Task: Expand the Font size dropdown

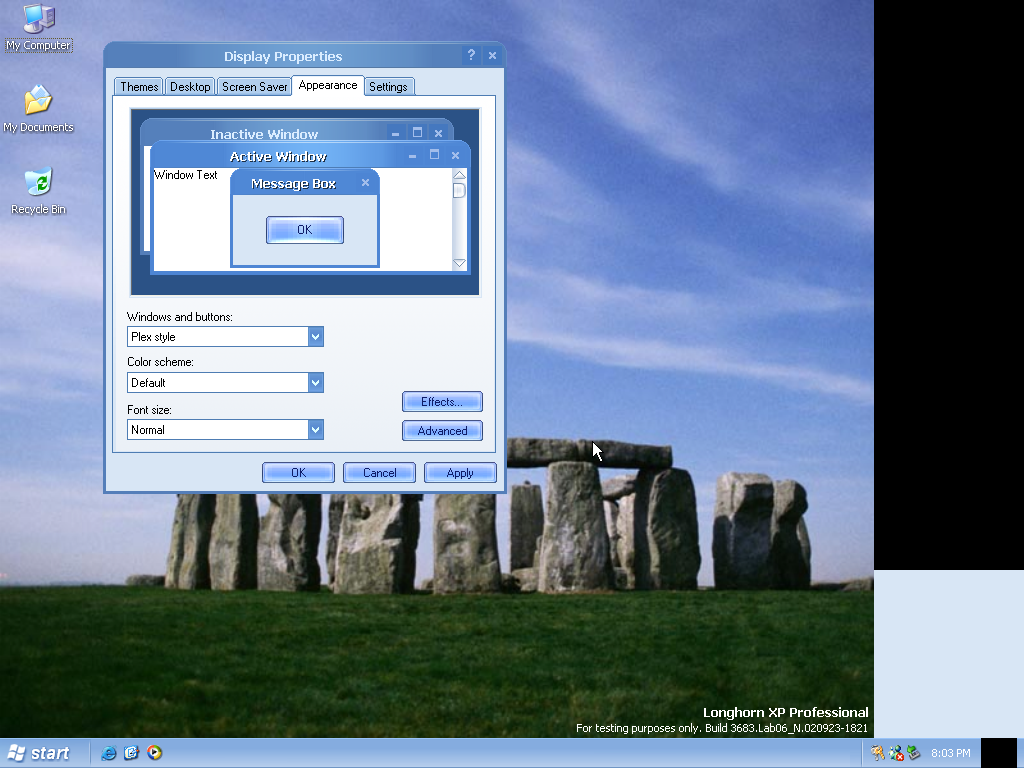Action: tap(315, 430)
